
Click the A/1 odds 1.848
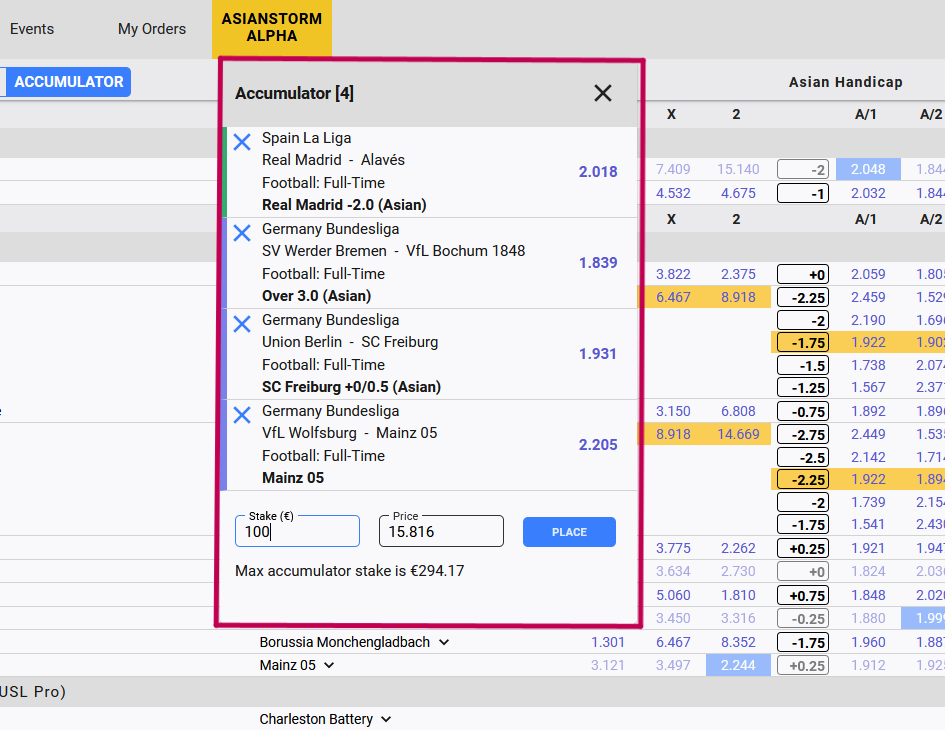[x=868, y=596]
